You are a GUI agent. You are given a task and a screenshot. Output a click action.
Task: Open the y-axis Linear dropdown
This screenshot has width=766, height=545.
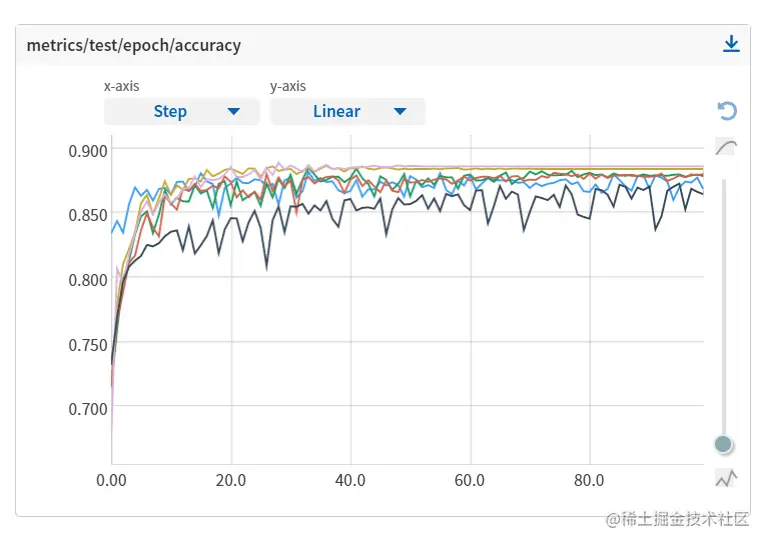coord(348,111)
